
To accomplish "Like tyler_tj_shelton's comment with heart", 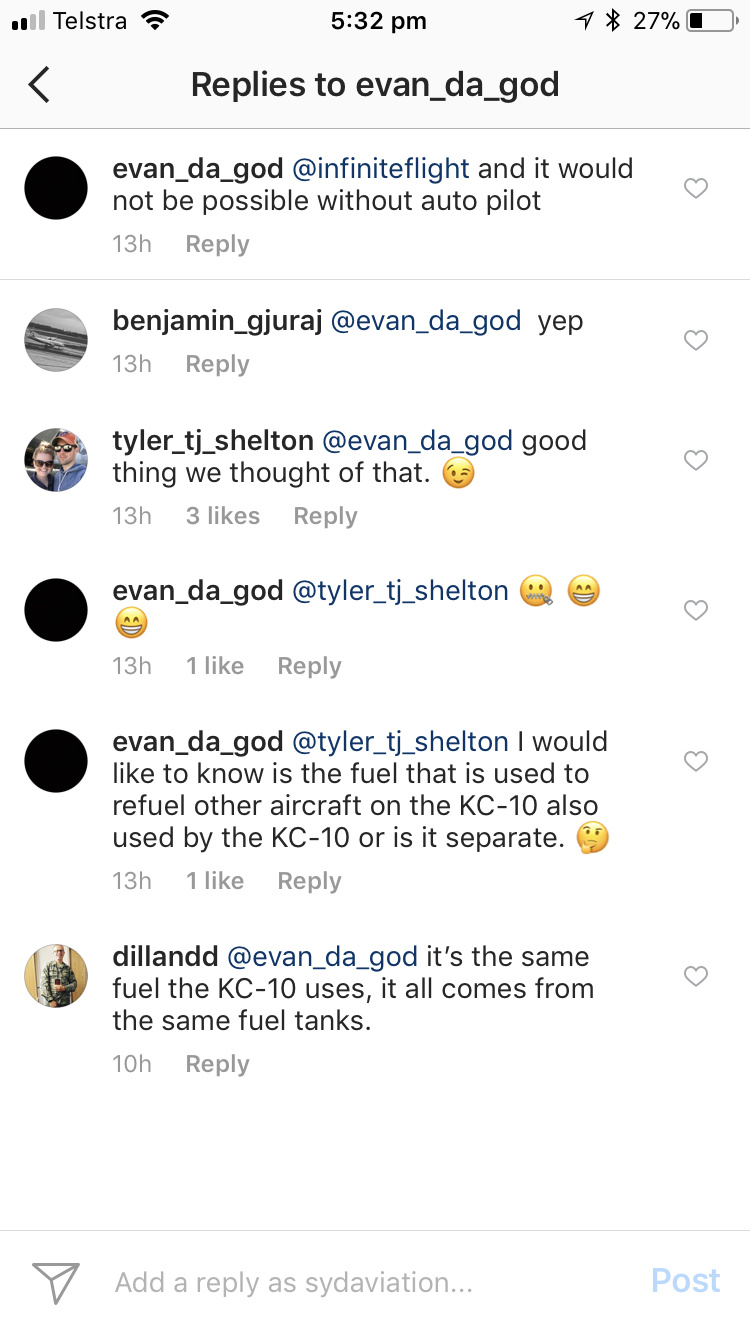I will point(696,460).
